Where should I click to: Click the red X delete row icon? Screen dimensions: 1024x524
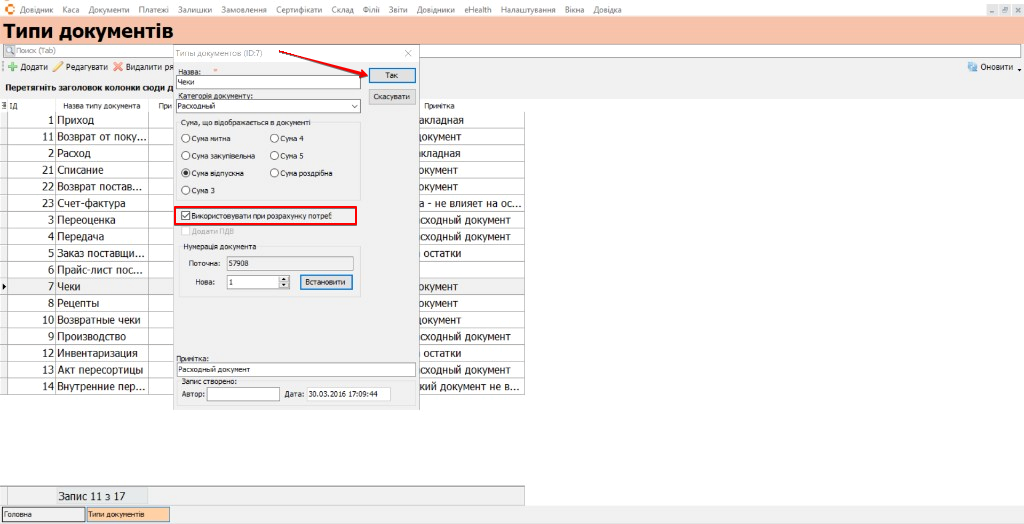click(x=118, y=67)
